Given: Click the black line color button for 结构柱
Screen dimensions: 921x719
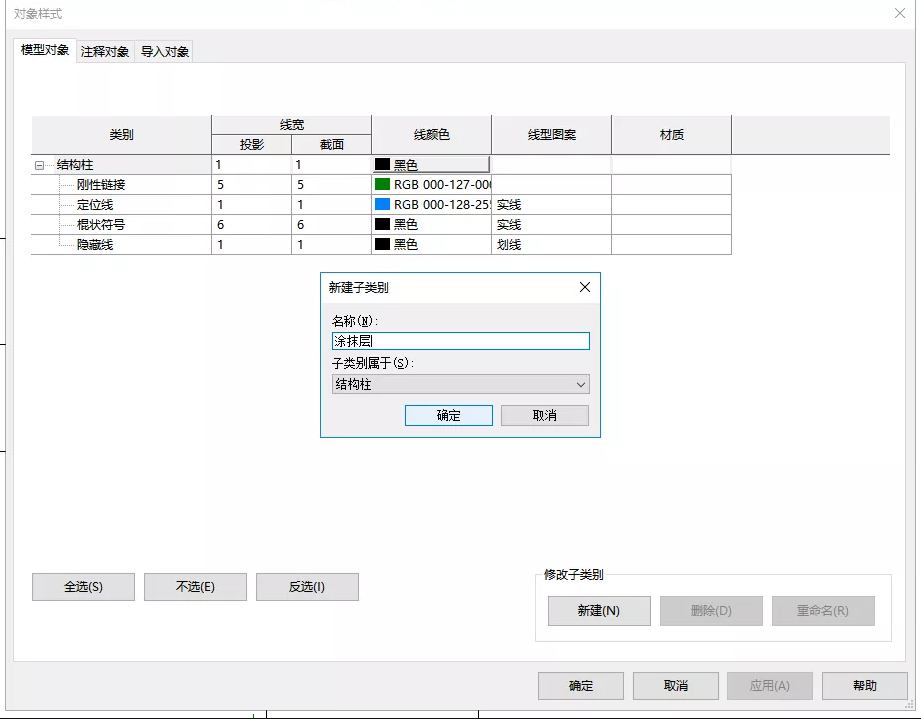Looking at the screenshot, I should pyautogui.click(x=431, y=165).
